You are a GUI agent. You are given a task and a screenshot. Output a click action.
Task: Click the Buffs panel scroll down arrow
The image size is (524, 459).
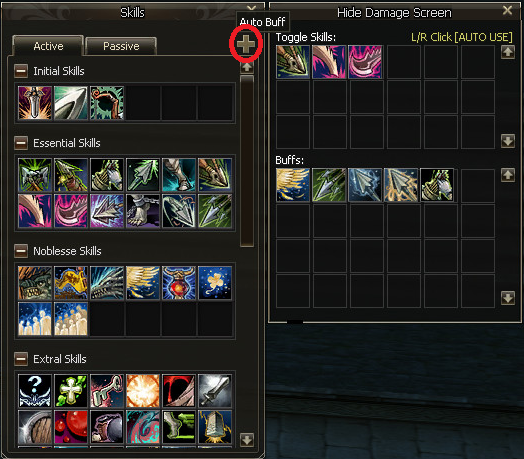508,298
